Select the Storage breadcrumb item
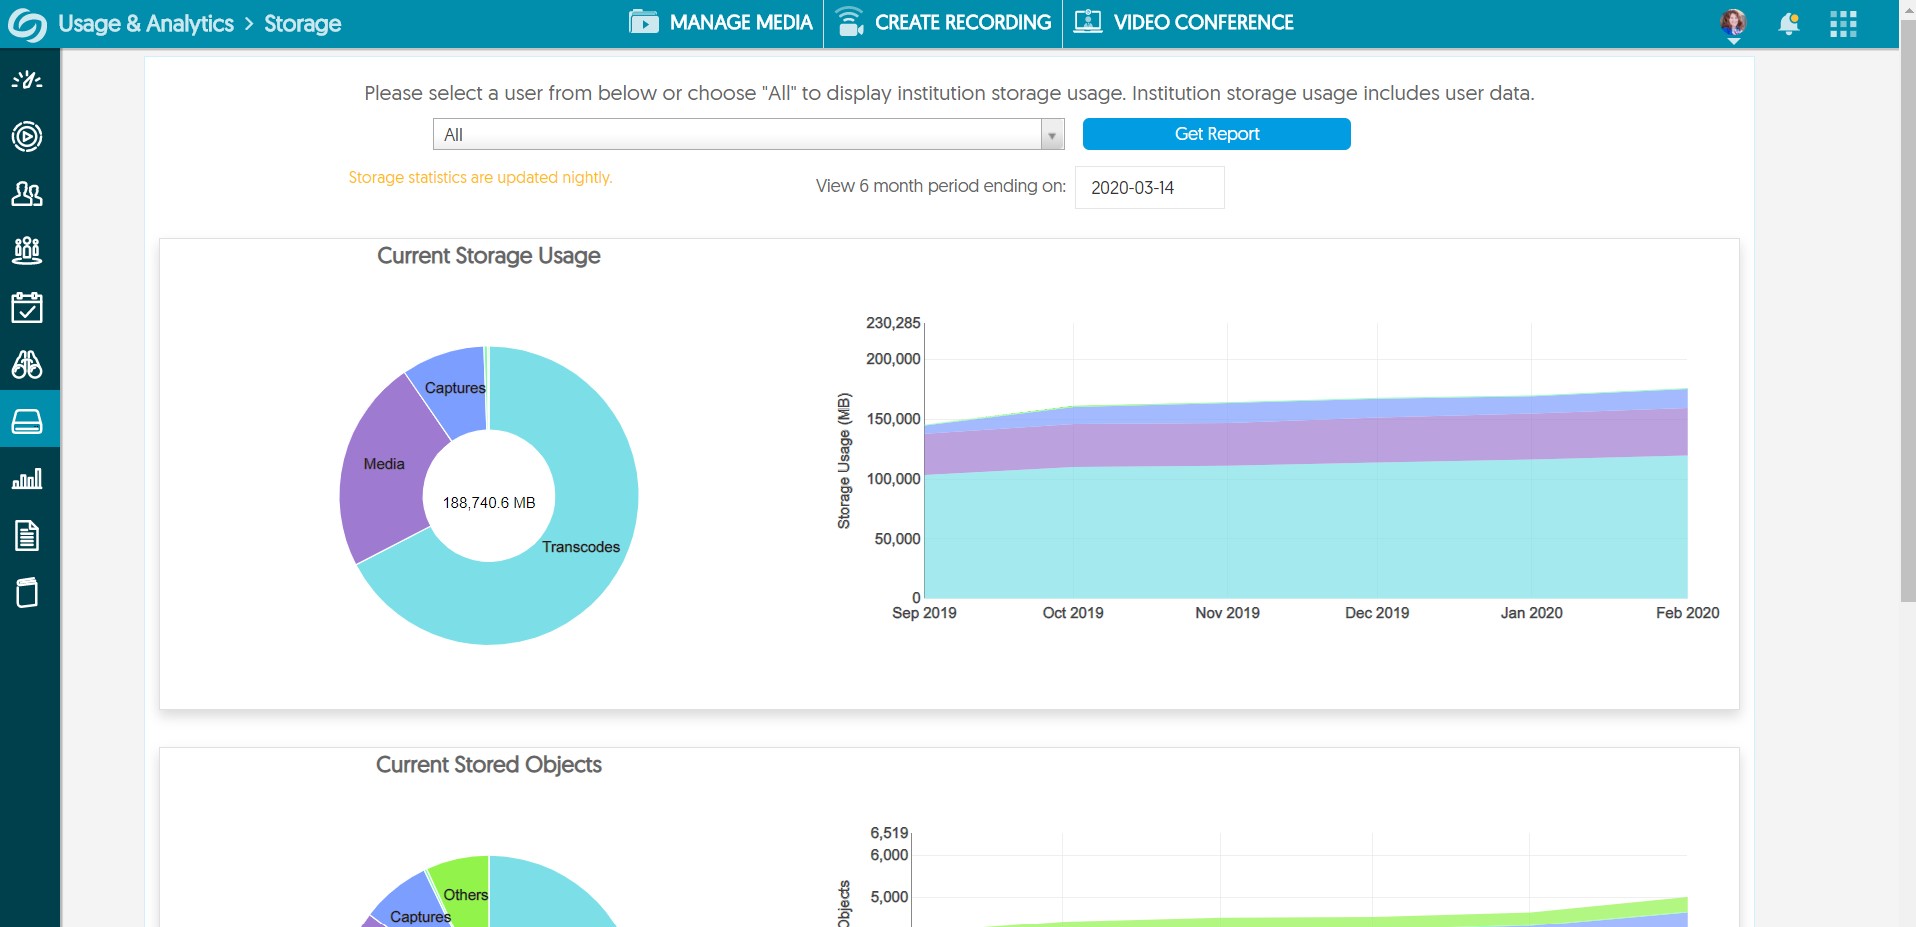The image size is (1916, 927). pos(301,23)
